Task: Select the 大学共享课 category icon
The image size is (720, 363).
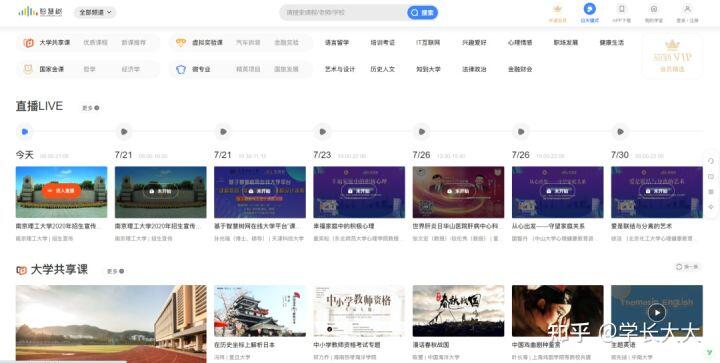Action: pos(28,43)
